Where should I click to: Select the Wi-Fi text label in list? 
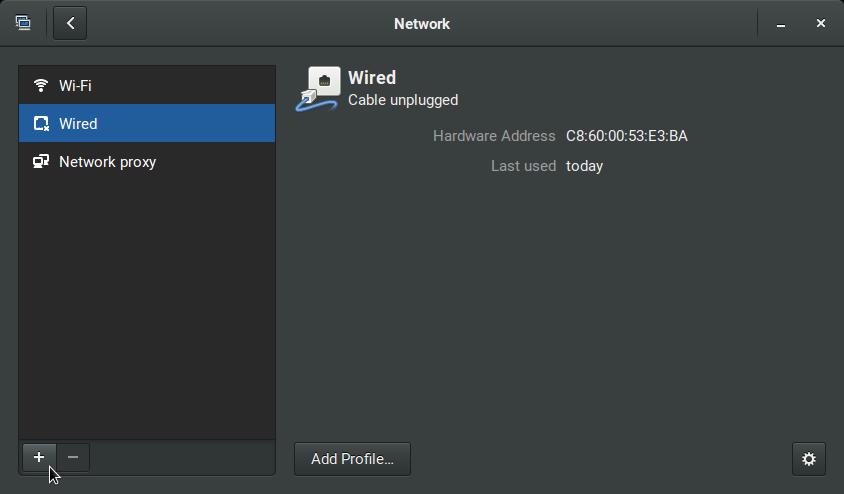pyautogui.click(x=75, y=86)
